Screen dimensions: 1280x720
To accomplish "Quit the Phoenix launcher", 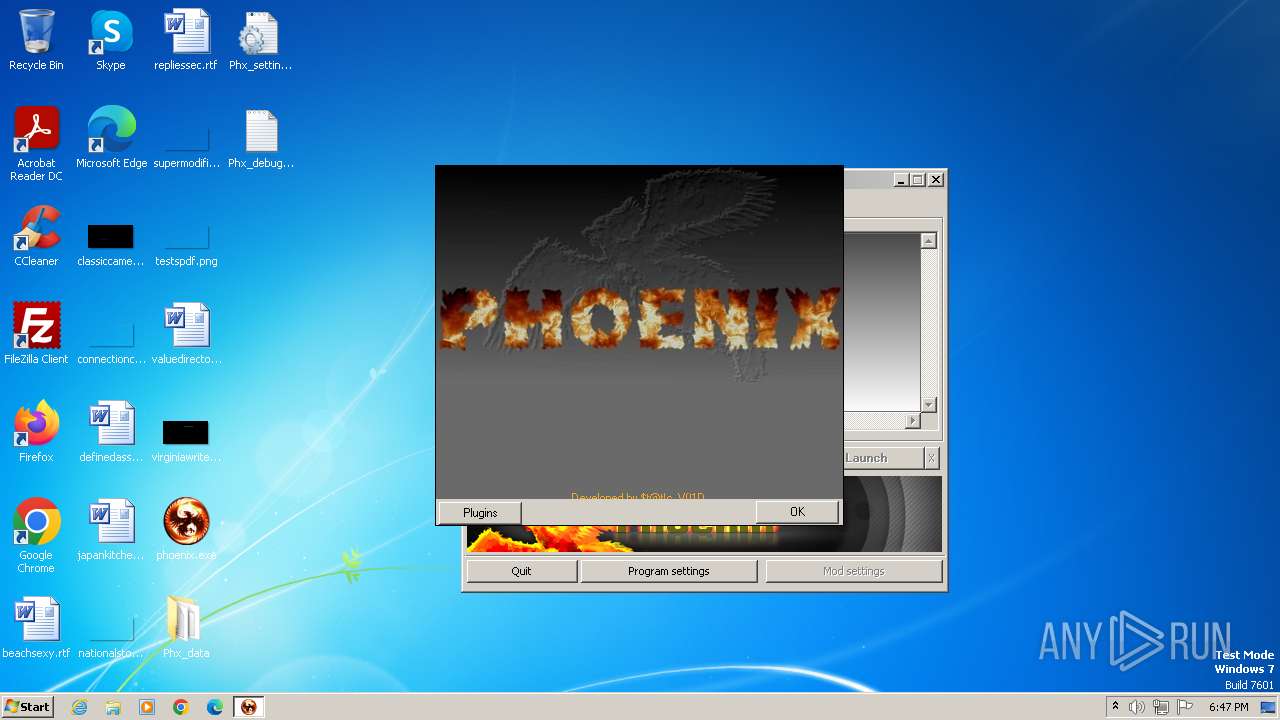I will pyautogui.click(x=521, y=571).
